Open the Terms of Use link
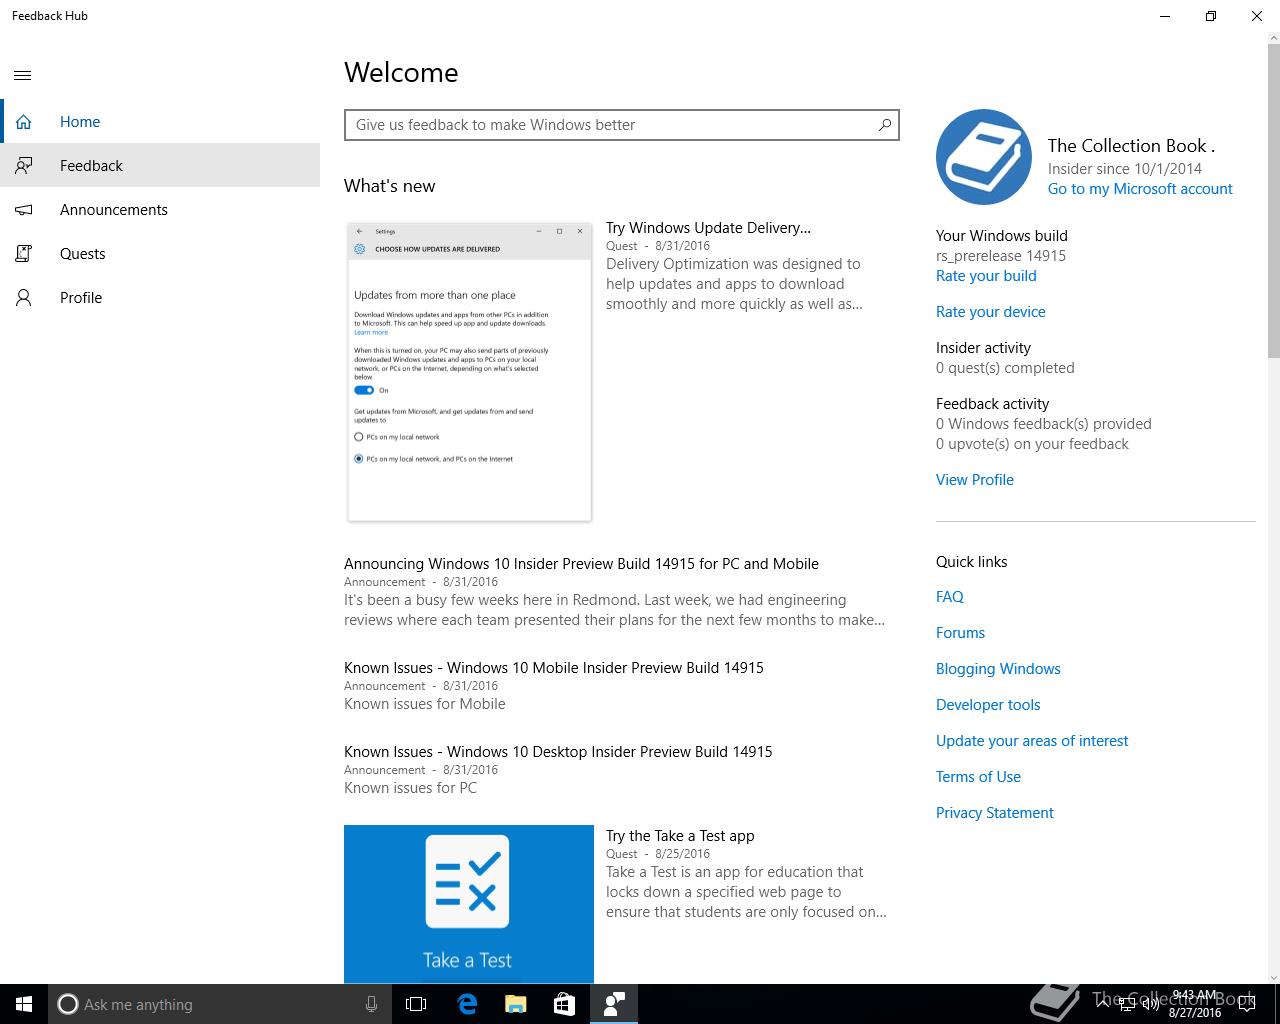 978,777
